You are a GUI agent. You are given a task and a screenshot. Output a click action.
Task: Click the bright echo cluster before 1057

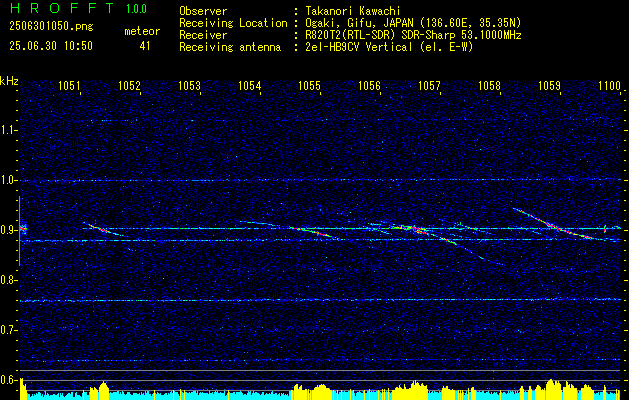411,229
